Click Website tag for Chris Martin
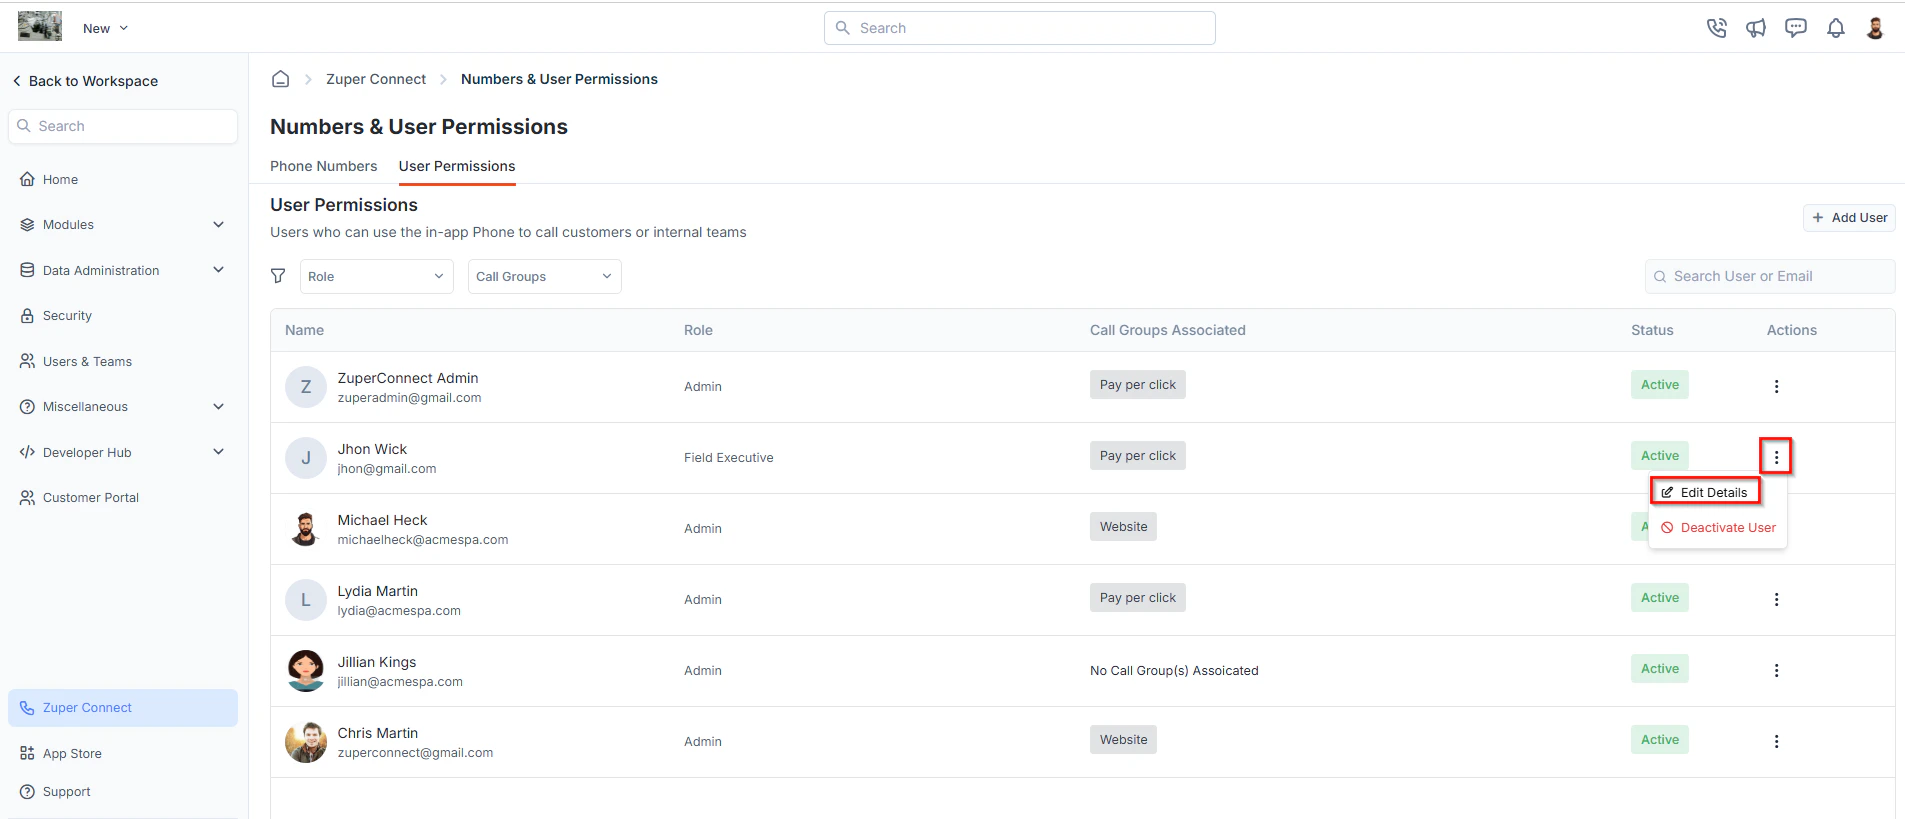 1123,740
